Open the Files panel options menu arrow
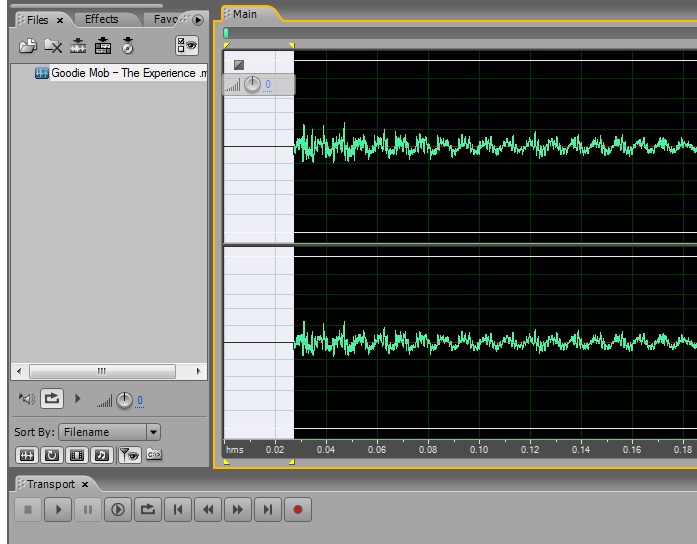Screen dimensions: 697x544 coord(198,20)
